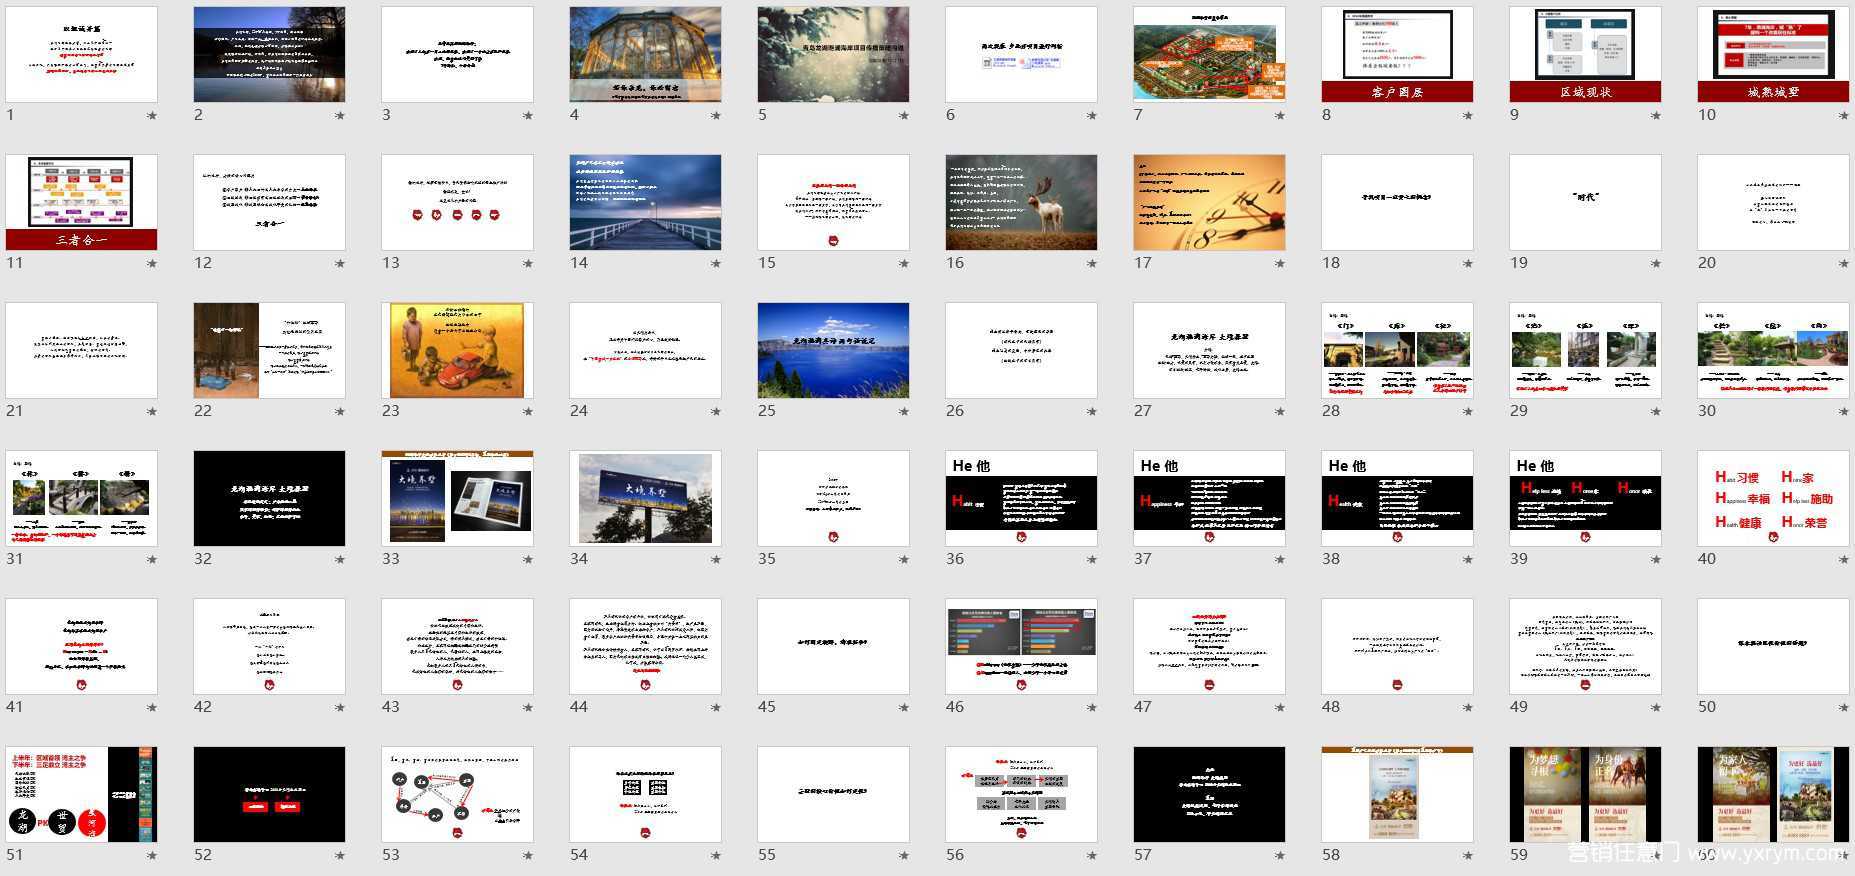Screen dimensions: 1855x876
Task: Select the 大境养墅 brochure slide 33
Action: pos(457,498)
